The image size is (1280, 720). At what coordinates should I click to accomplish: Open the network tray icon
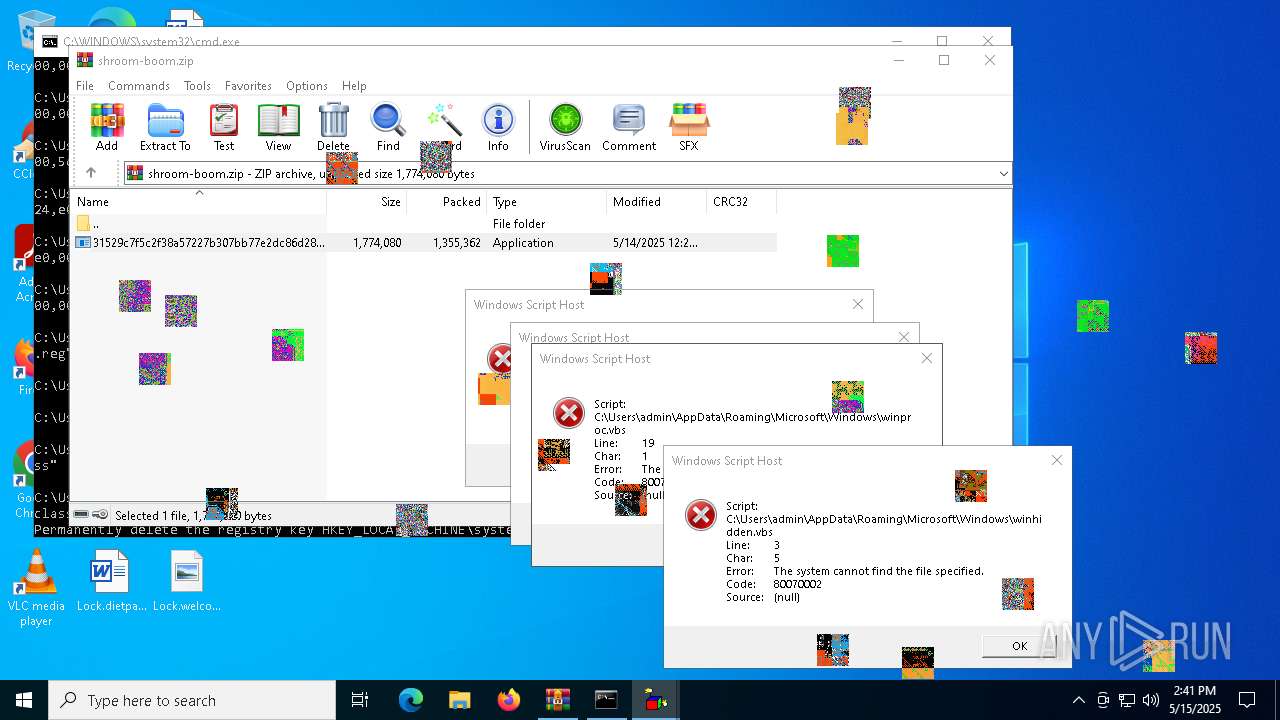[x=1126, y=700]
